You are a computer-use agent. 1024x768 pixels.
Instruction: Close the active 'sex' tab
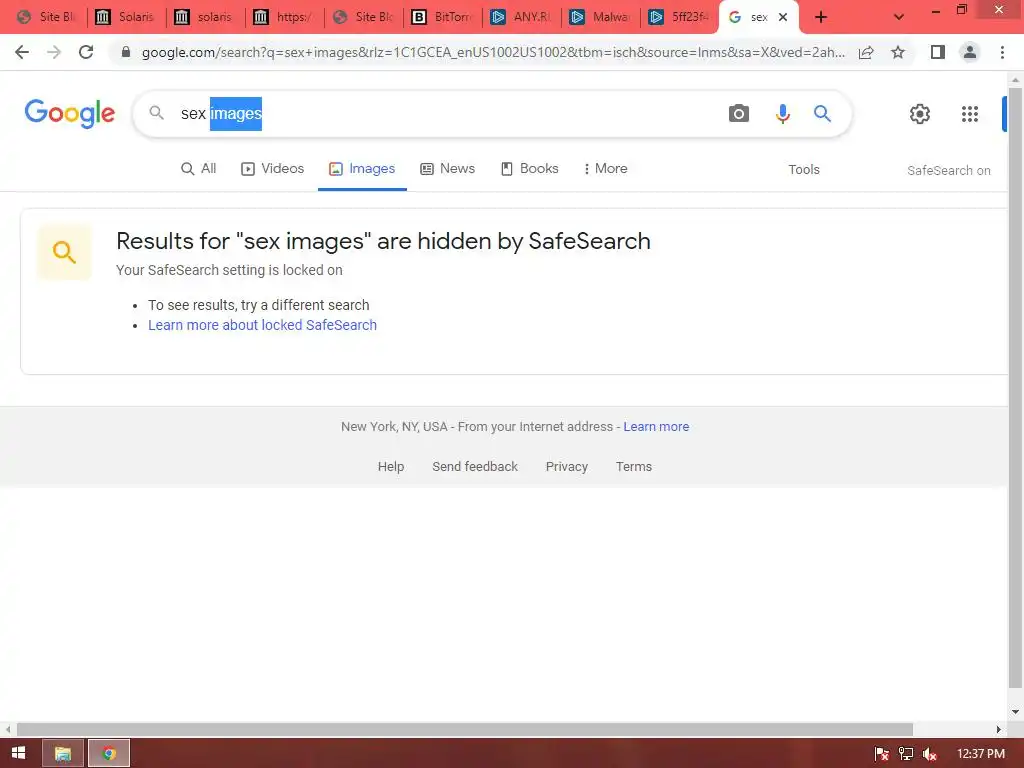coord(783,17)
